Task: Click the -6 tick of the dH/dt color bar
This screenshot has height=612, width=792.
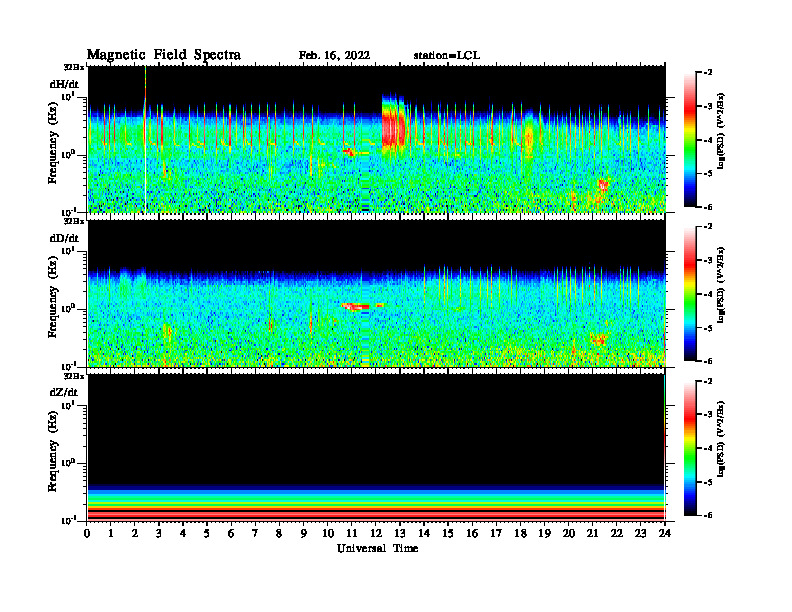Action: pyautogui.click(x=708, y=207)
